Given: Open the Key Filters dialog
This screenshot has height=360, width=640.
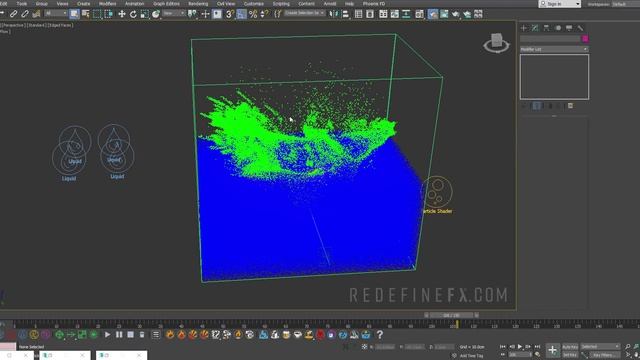Looking at the screenshot, I should [x=605, y=355].
